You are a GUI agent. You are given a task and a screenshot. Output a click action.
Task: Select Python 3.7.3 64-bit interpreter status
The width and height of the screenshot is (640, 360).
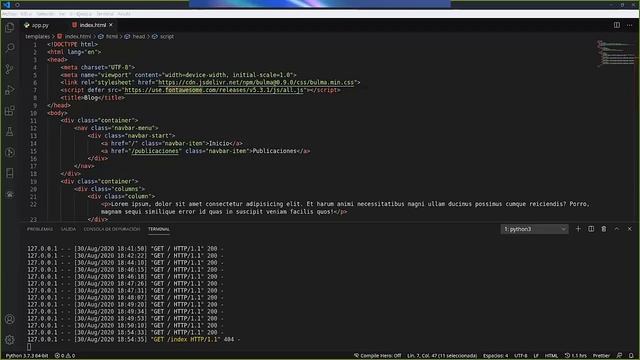coord(27,356)
